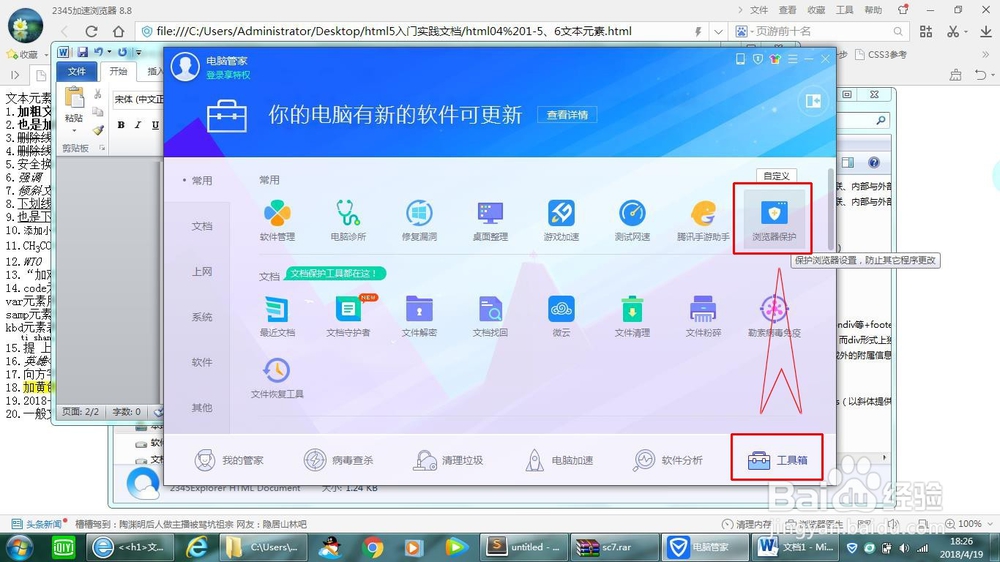This screenshot has width=1000, height=562.
Task: Open the 电脑管家 menu hamburger icon
Action: pos(792,59)
